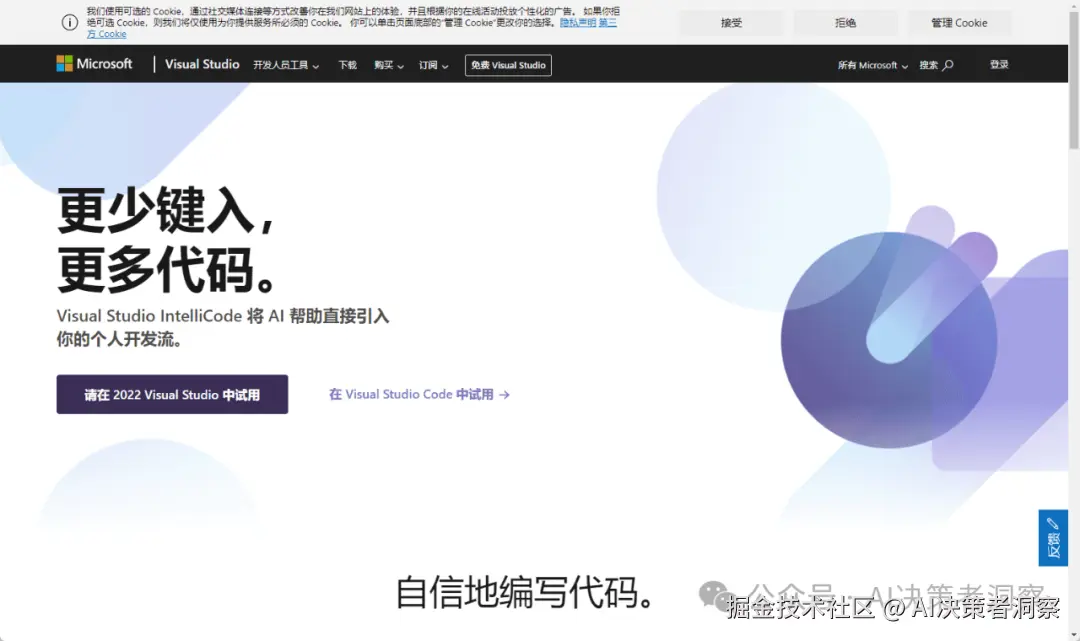The width and height of the screenshot is (1080, 641).
Task: Select the Visual Studio brand logo
Action: (x=202, y=64)
